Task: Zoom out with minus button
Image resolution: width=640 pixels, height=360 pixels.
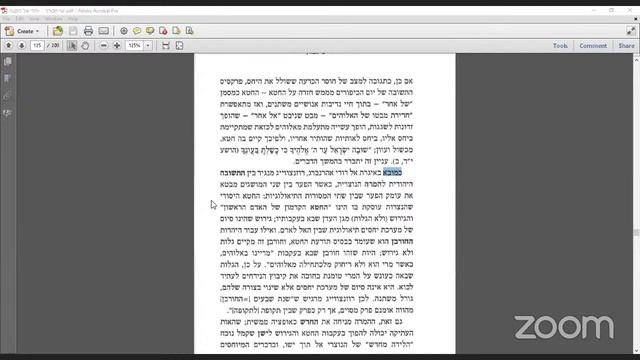Action: point(104,46)
